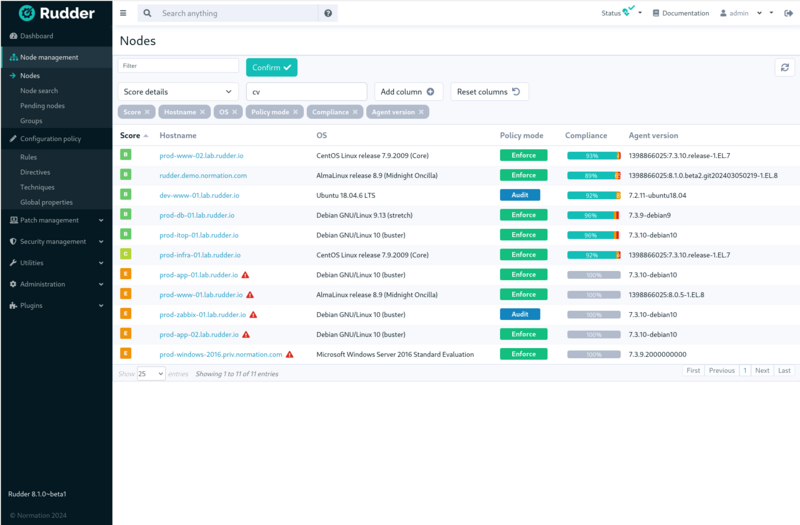Click warning icon next to prod-app-01

pyautogui.click(x=245, y=275)
